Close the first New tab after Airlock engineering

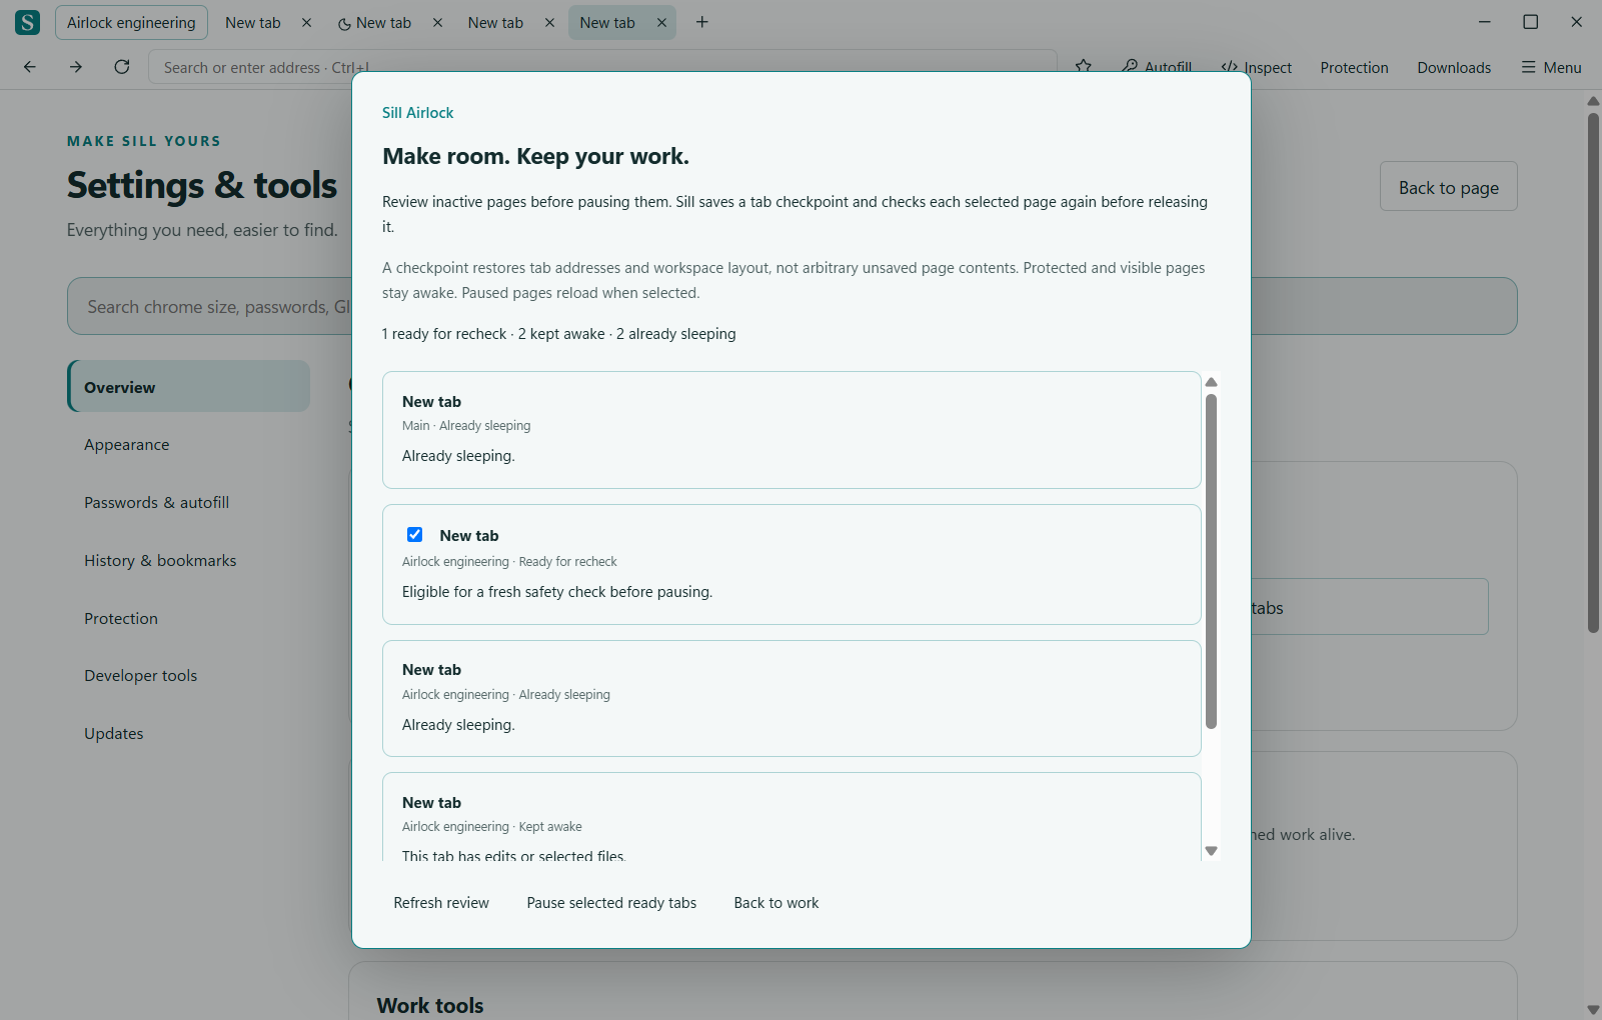pyautogui.click(x=307, y=22)
